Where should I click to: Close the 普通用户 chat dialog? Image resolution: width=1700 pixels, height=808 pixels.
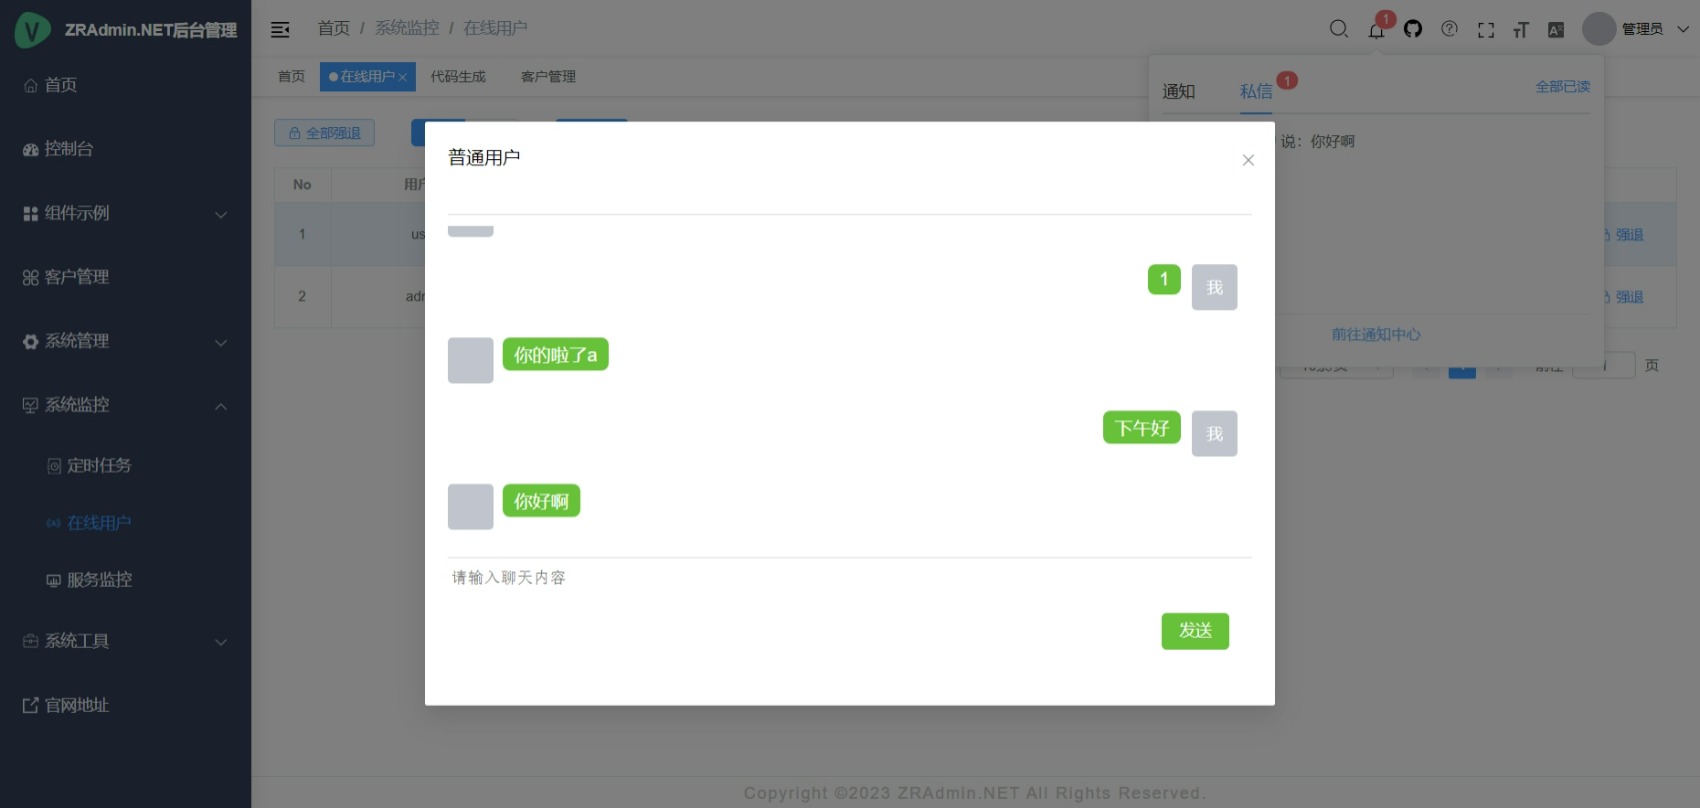pos(1248,160)
